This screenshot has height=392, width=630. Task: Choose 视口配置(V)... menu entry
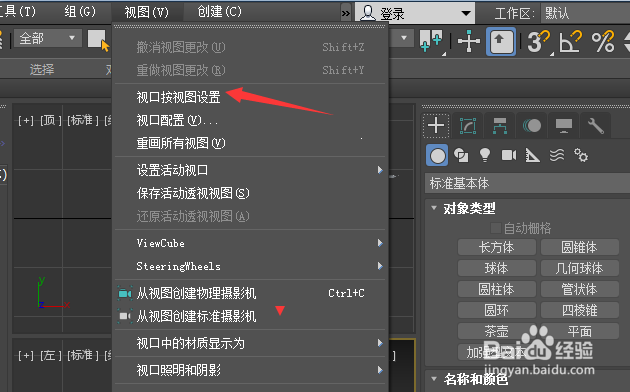[177, 120]
